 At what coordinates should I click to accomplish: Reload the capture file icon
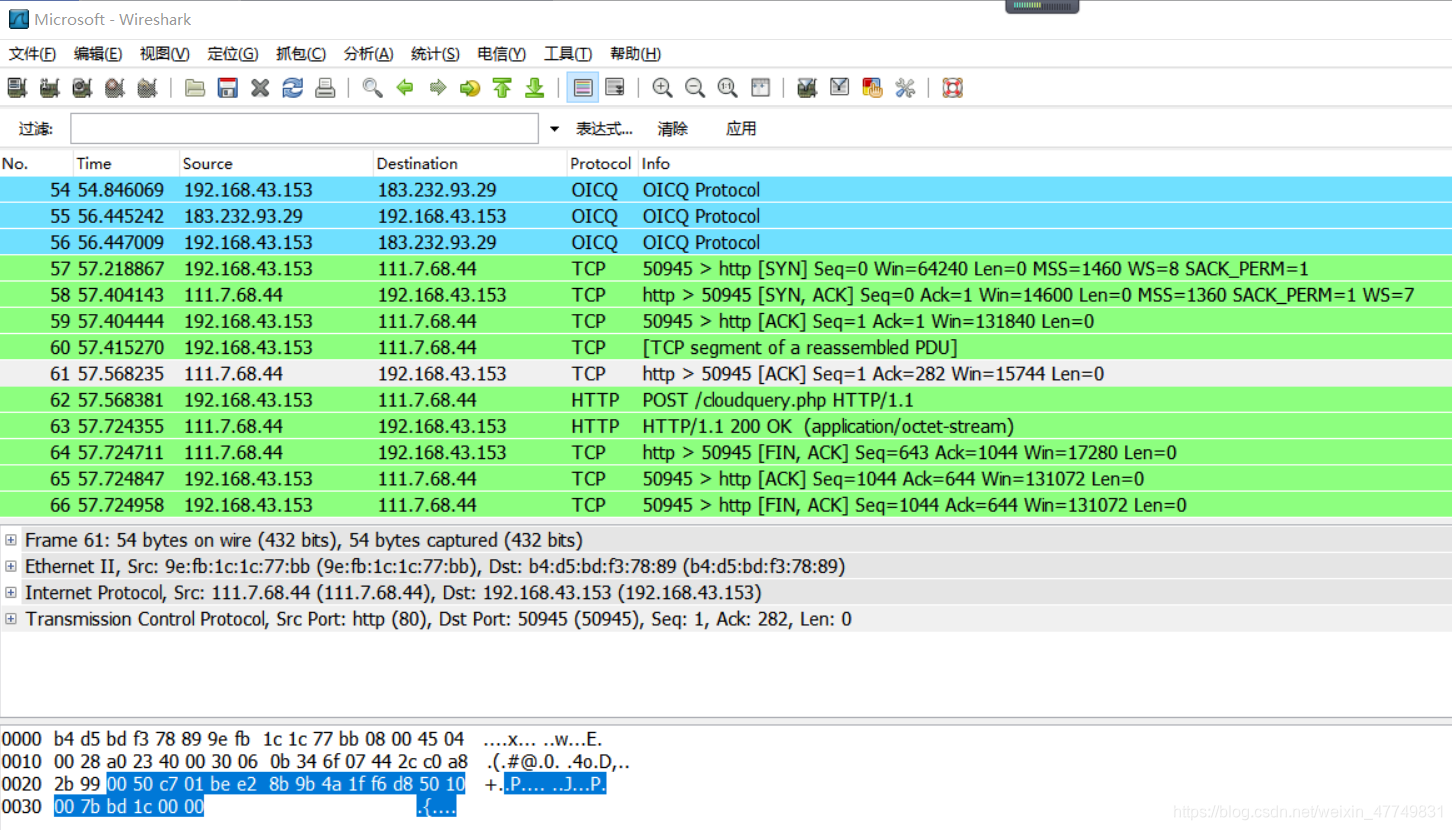[x=292, y=88]
